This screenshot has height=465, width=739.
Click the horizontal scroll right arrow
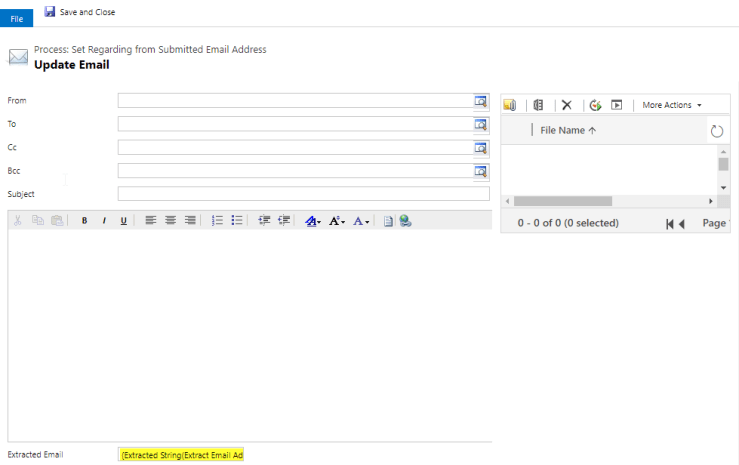click(x=711, y=201)
